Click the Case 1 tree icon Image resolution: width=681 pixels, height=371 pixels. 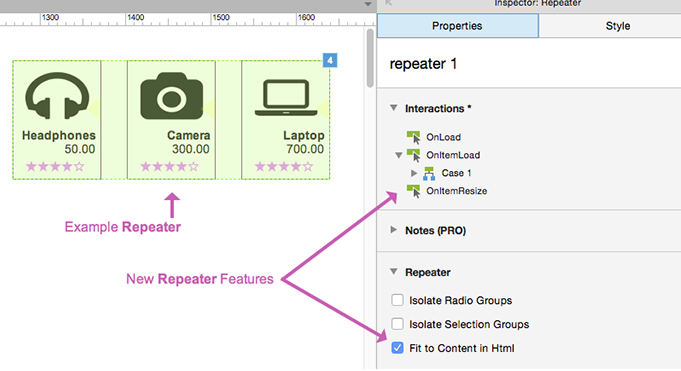click(429, 173)
